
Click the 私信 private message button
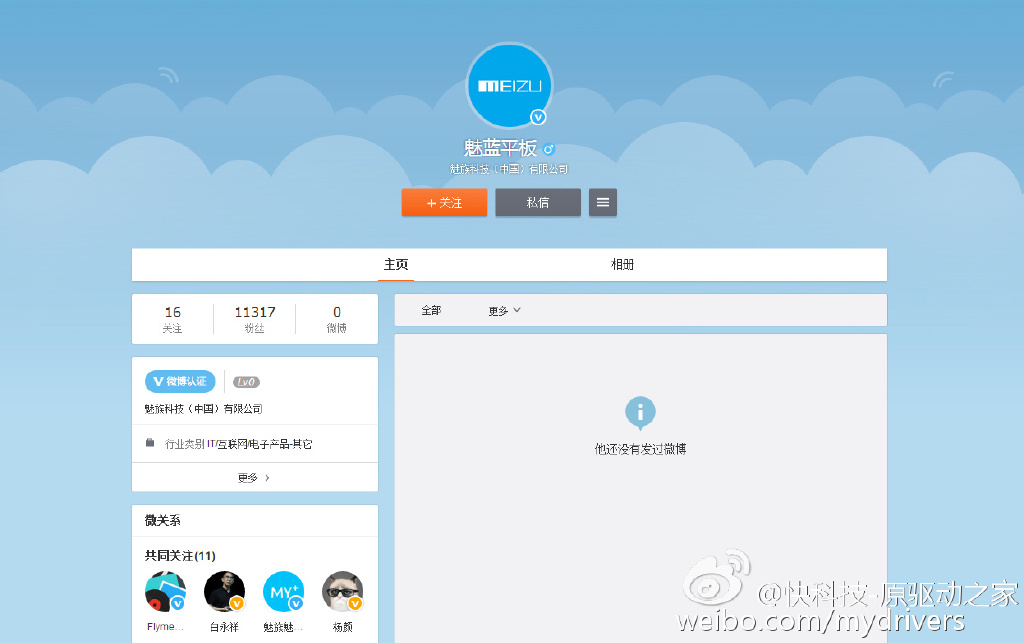(x=537, y=202)
